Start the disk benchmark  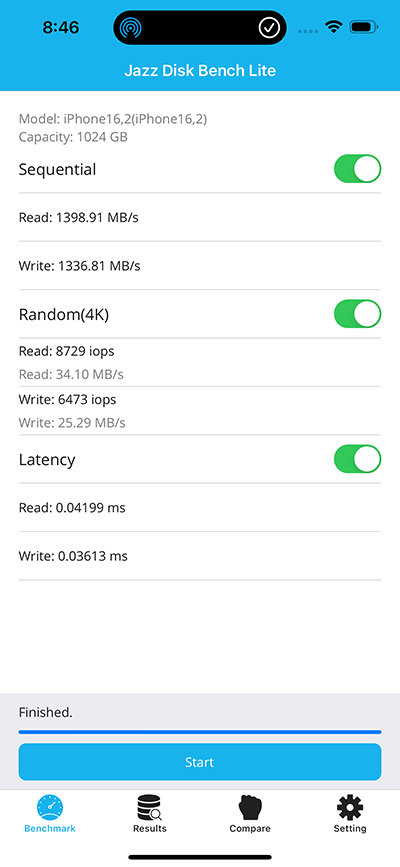click(x=200, y=762)
